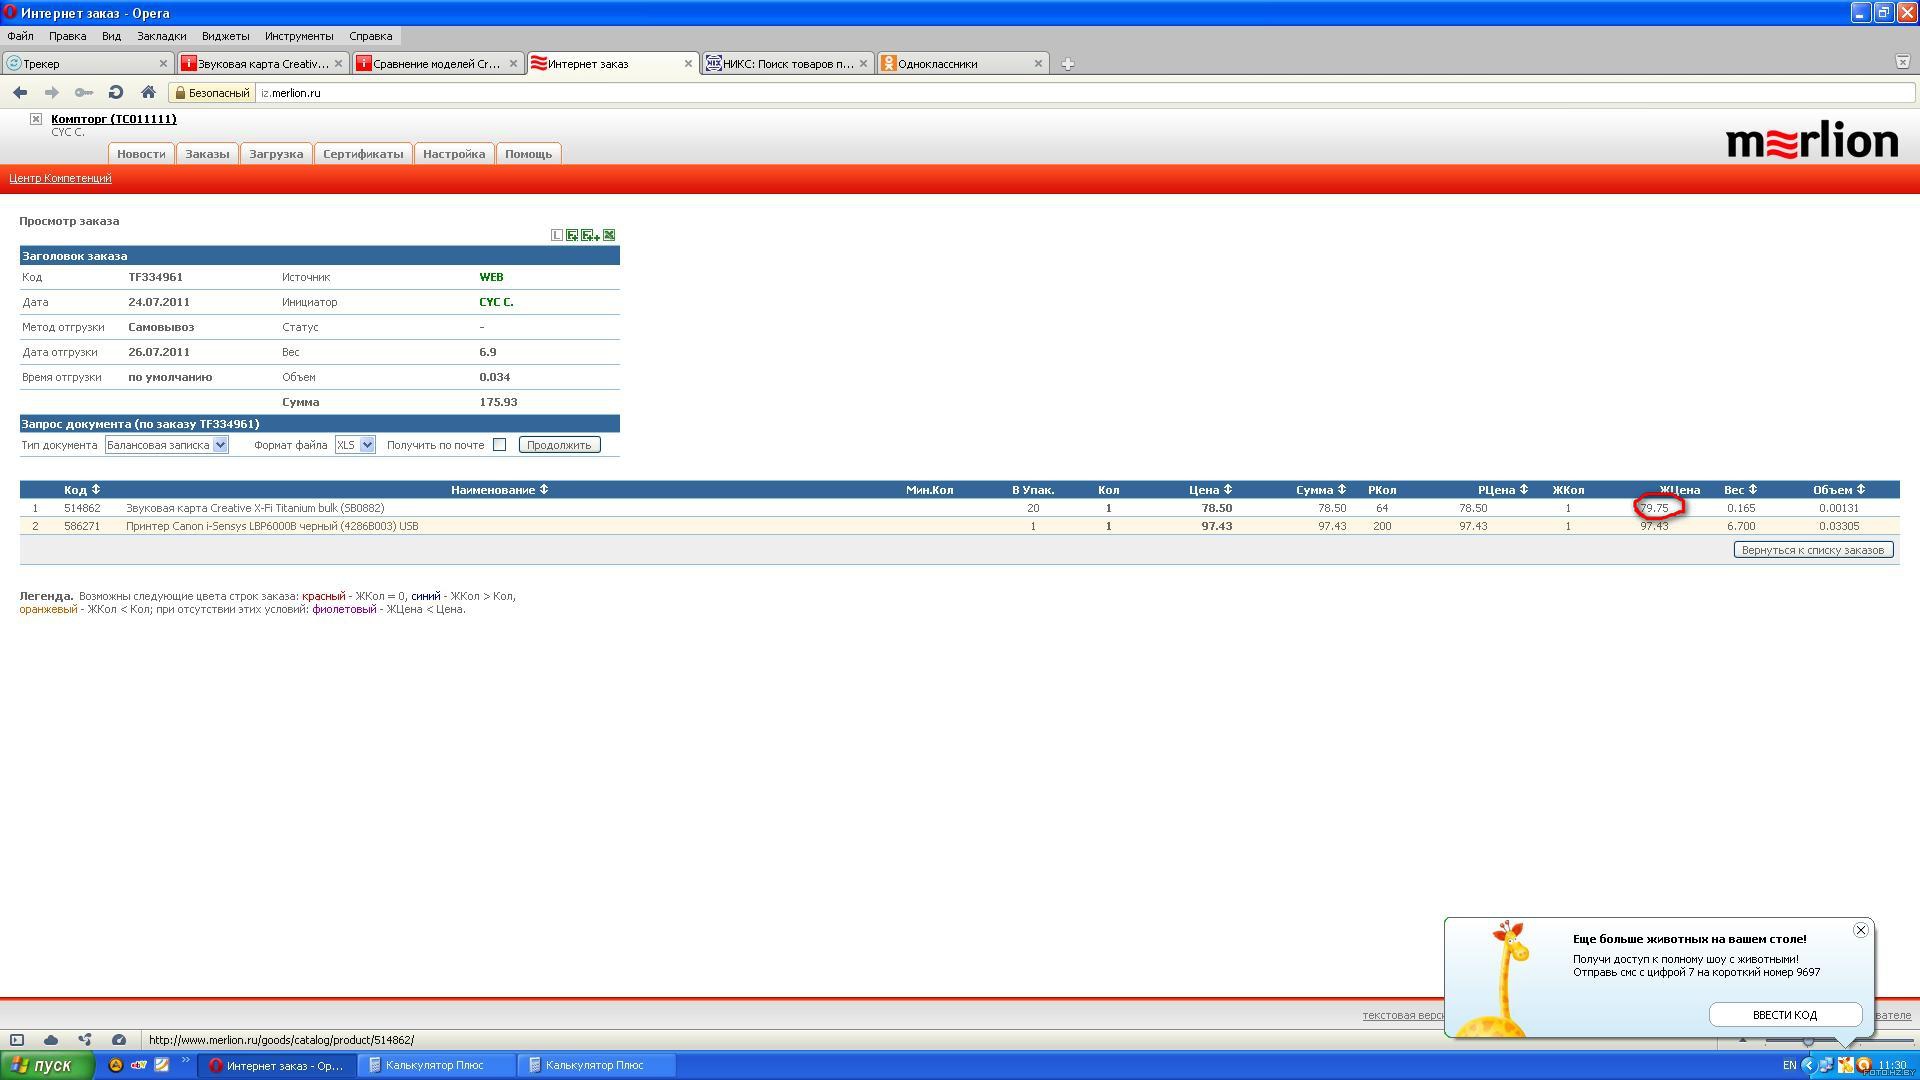The image size is (1920, 1080).
Task: Sort table by Цена column arrows
Action: click(x=1228, y=490)
